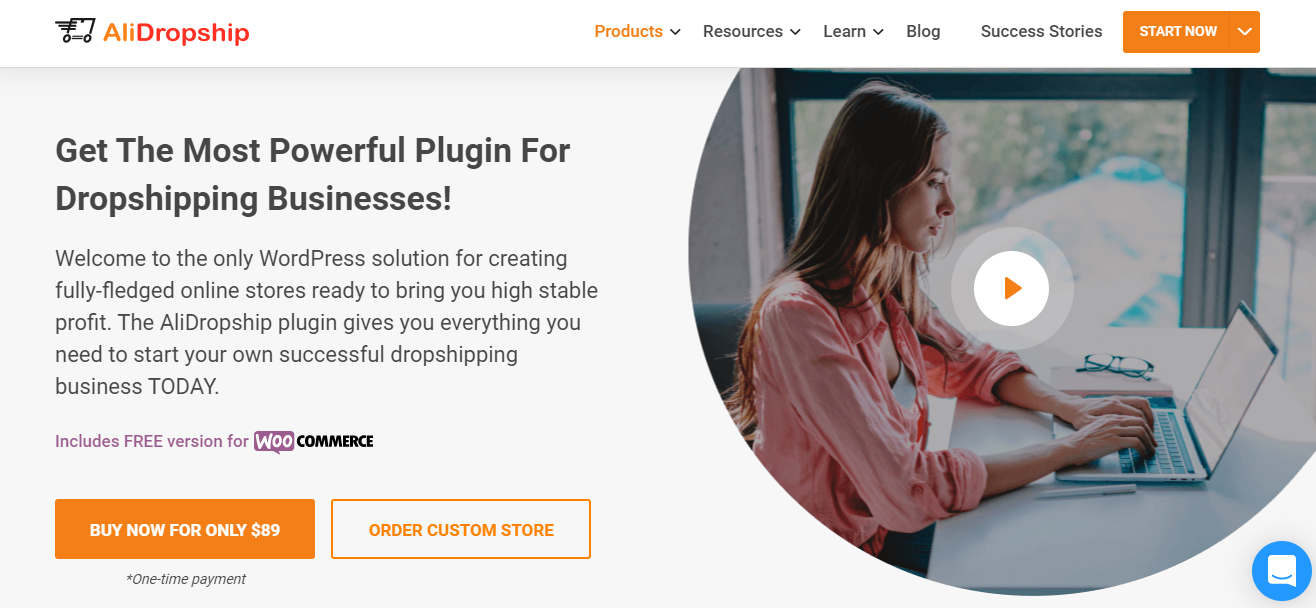Go to the Blog page
1316x608 pixels.
(923, 31)
